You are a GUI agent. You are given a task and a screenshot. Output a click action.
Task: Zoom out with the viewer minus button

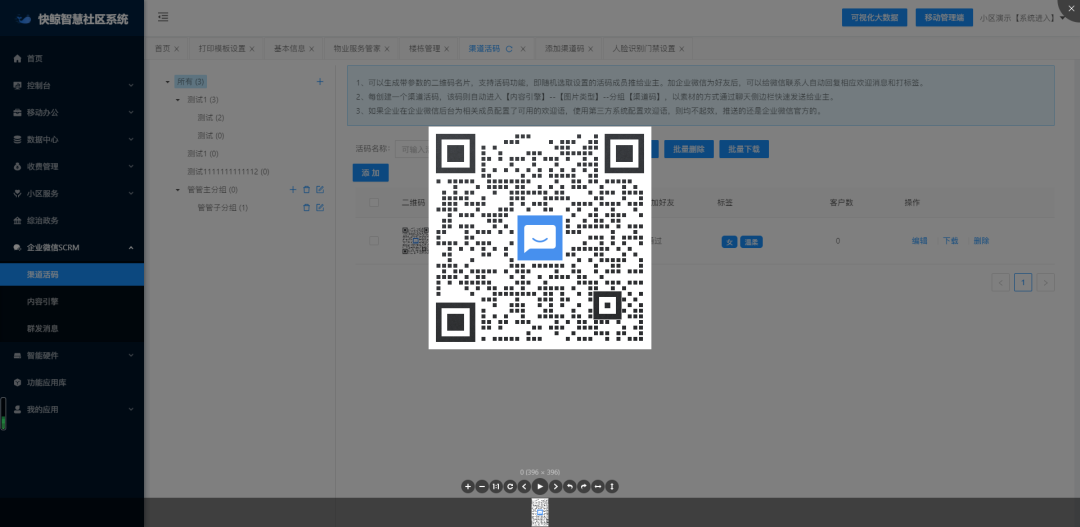482,486
